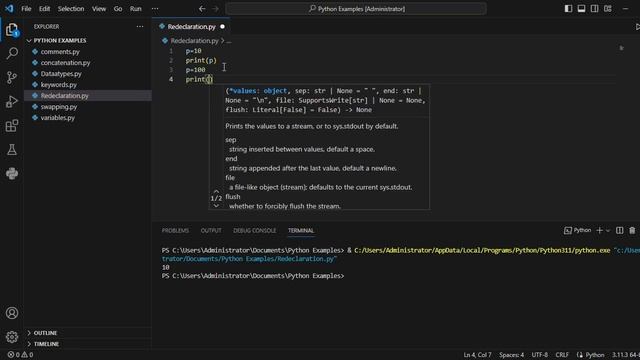Viewport: 640px width, 360px height.
Task: Open the File menu
Action: (x=26, y=9)
